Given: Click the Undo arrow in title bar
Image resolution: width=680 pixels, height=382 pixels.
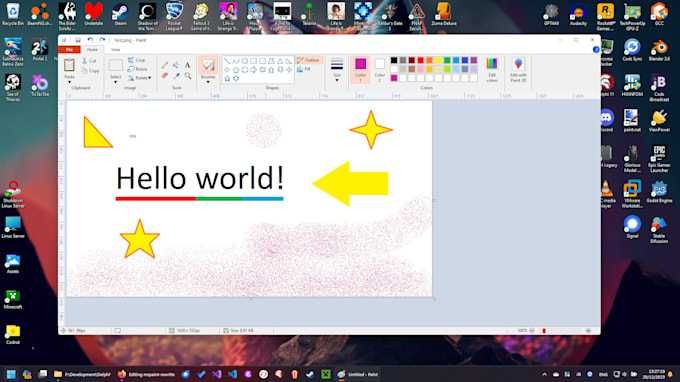Looking at the screenshot, I should tap(90, 40).
